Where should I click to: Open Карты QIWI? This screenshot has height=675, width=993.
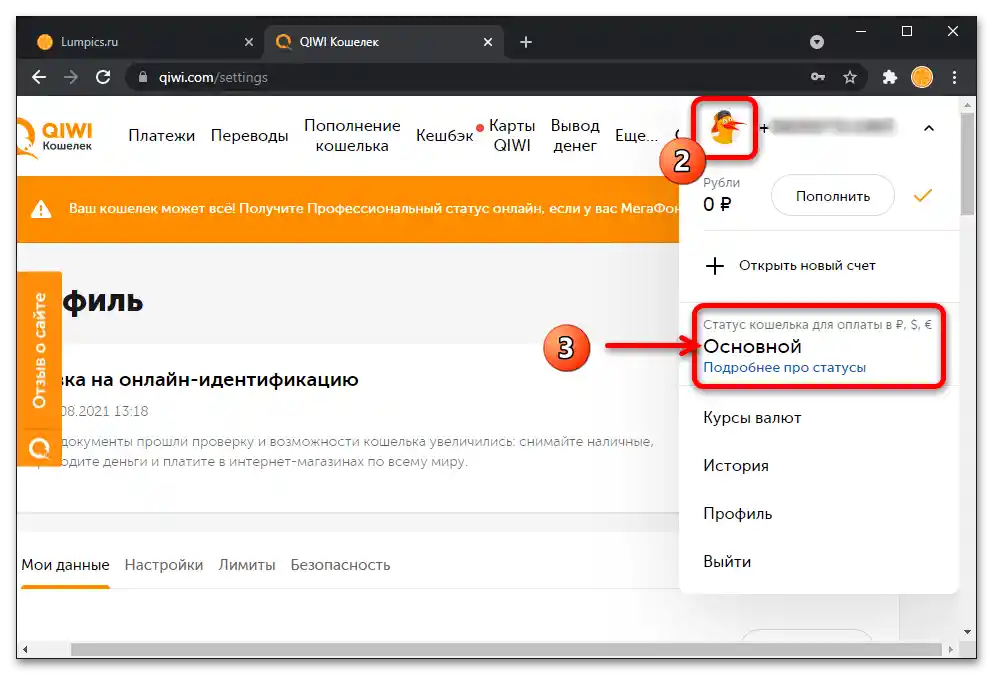[x=512, y=136]
